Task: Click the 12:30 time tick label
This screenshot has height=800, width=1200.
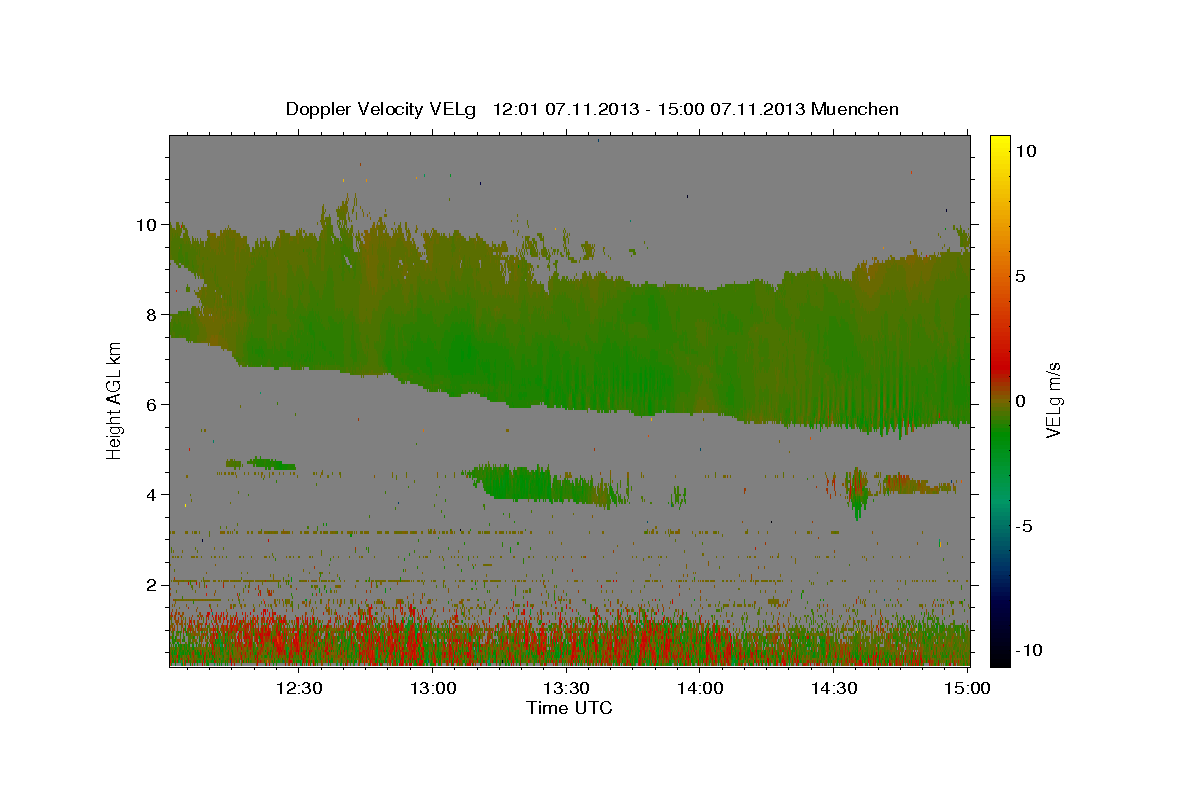Action: click(x=299, y=688)
